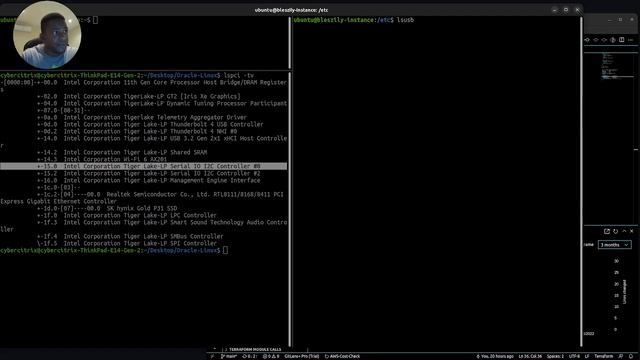Open errors and warnings status item
This screenshot has width=640, height=360.
click(x=271, y=356)
